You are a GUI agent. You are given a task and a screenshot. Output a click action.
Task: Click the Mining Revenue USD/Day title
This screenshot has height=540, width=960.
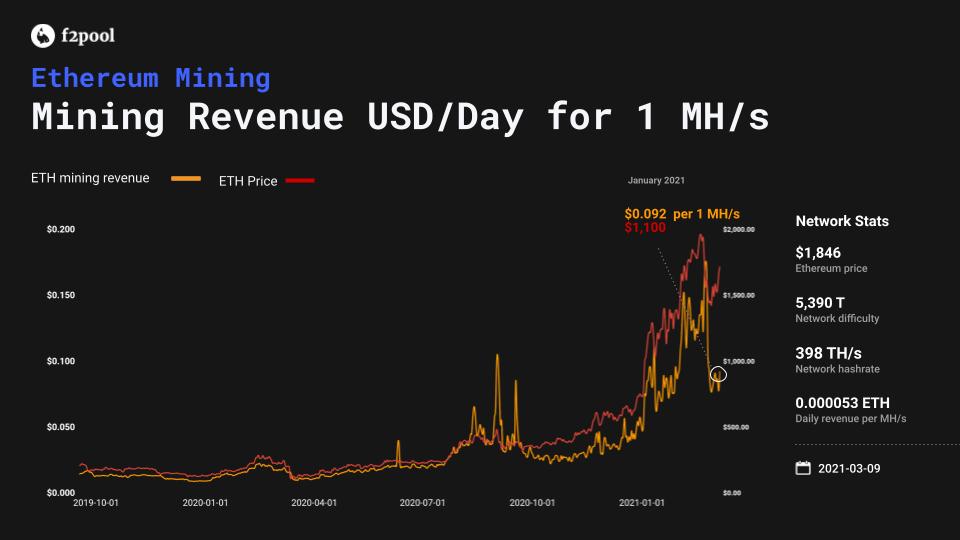pyautogui.click(x=400, y=116)
